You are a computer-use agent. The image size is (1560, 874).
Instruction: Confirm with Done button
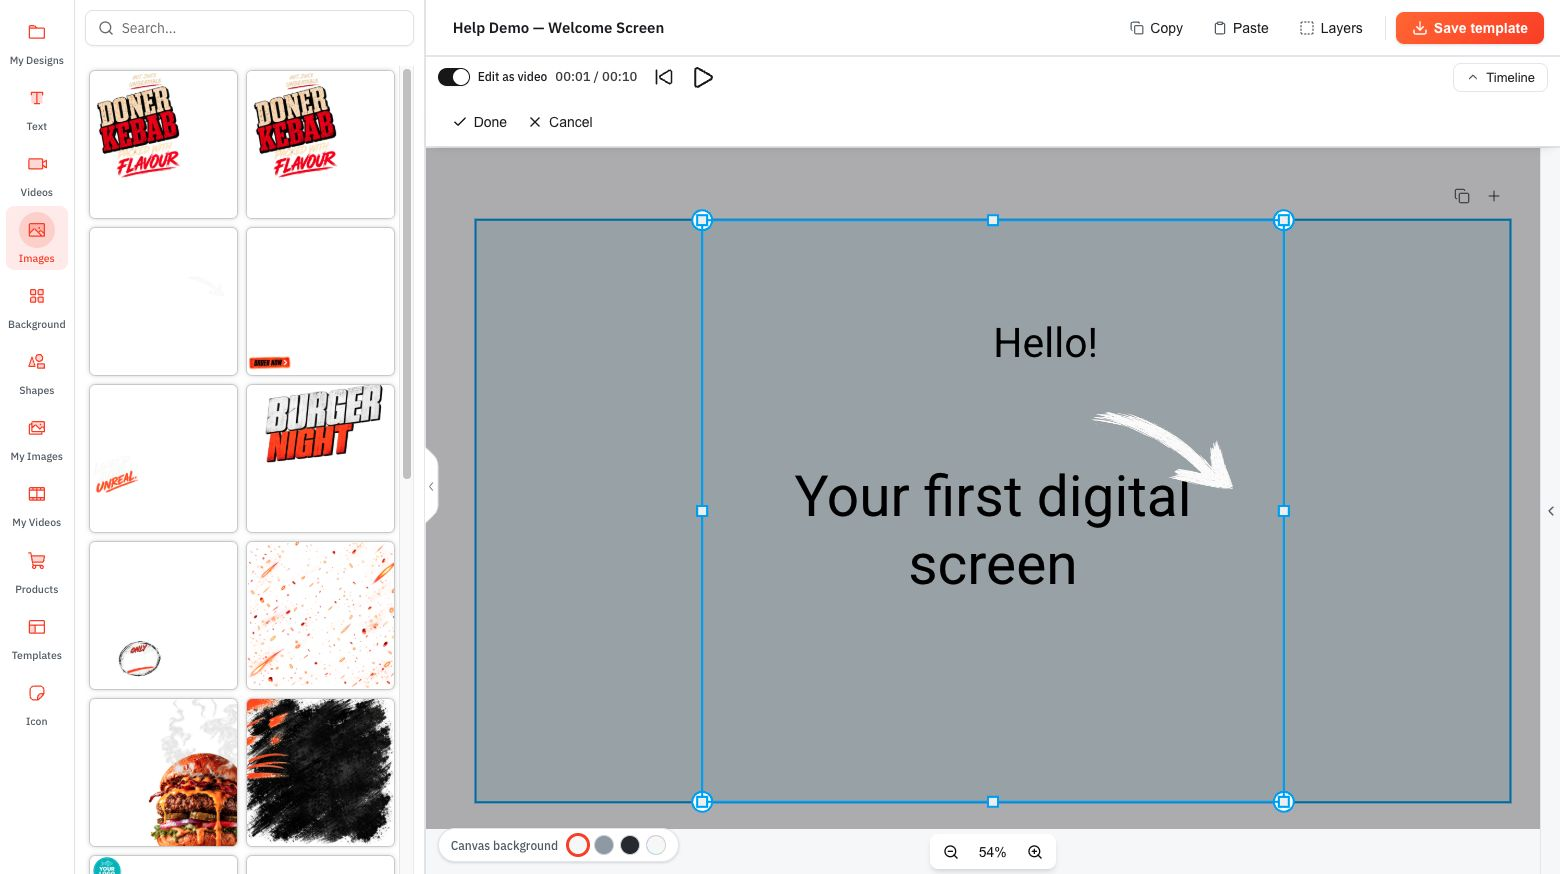point(480,122)
